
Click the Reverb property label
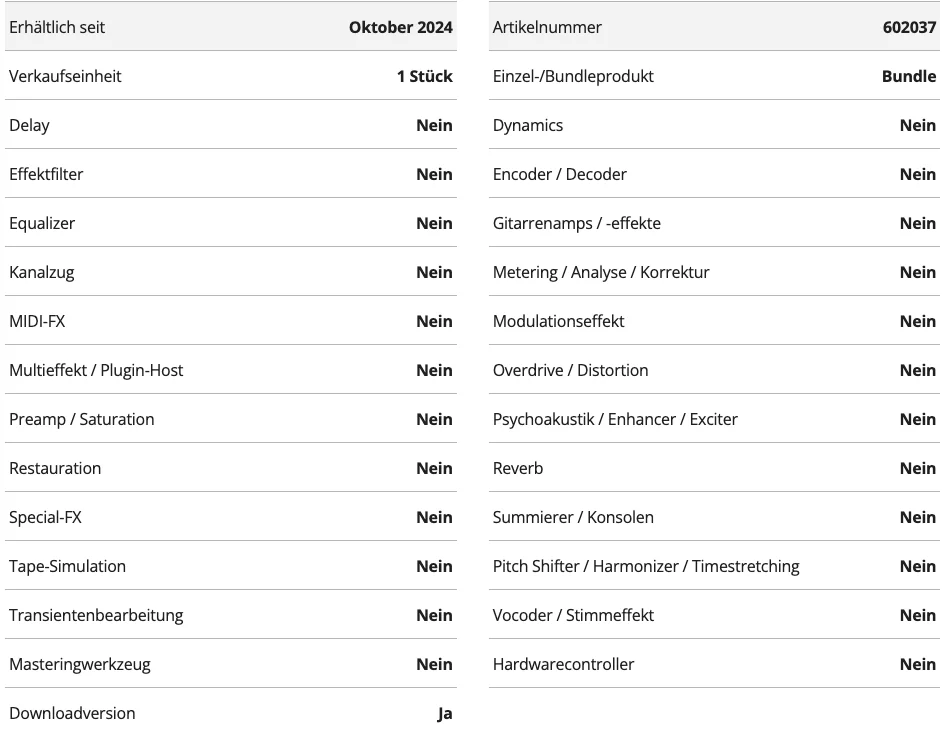(518, 469)
